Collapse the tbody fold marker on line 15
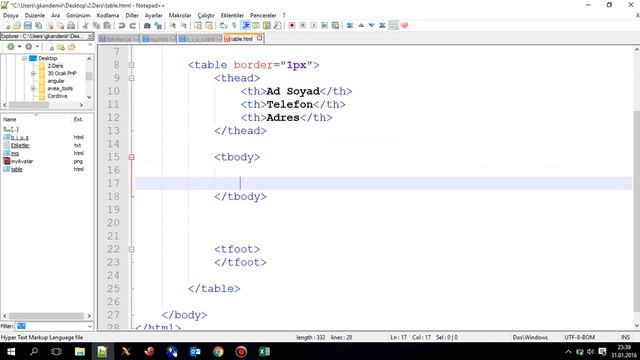 point(131,157)
